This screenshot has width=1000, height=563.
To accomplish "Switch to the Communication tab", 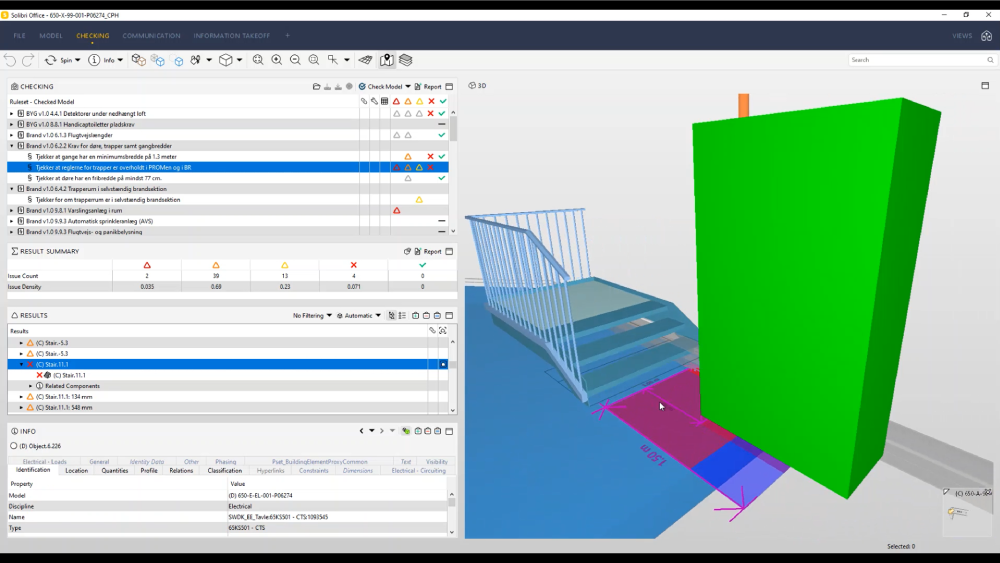I will tap(151, 36).
